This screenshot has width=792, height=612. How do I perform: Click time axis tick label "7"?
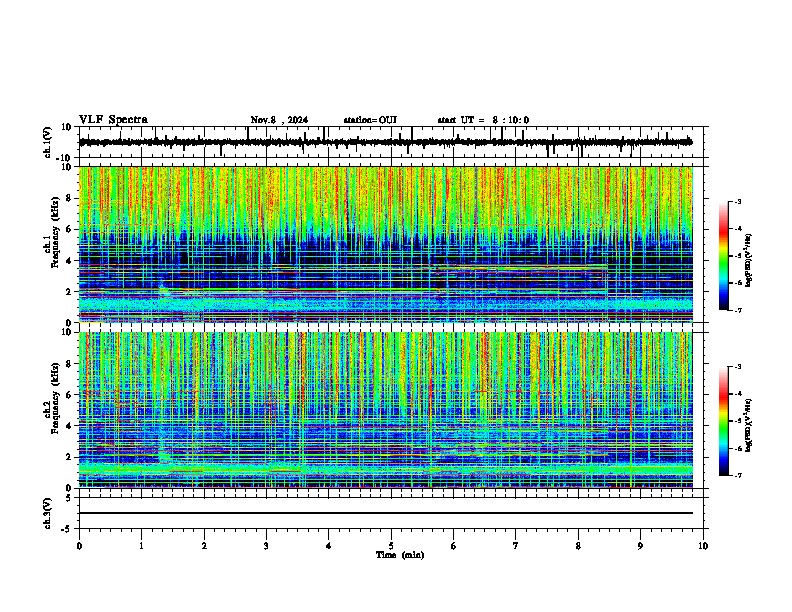click(516, 546)
